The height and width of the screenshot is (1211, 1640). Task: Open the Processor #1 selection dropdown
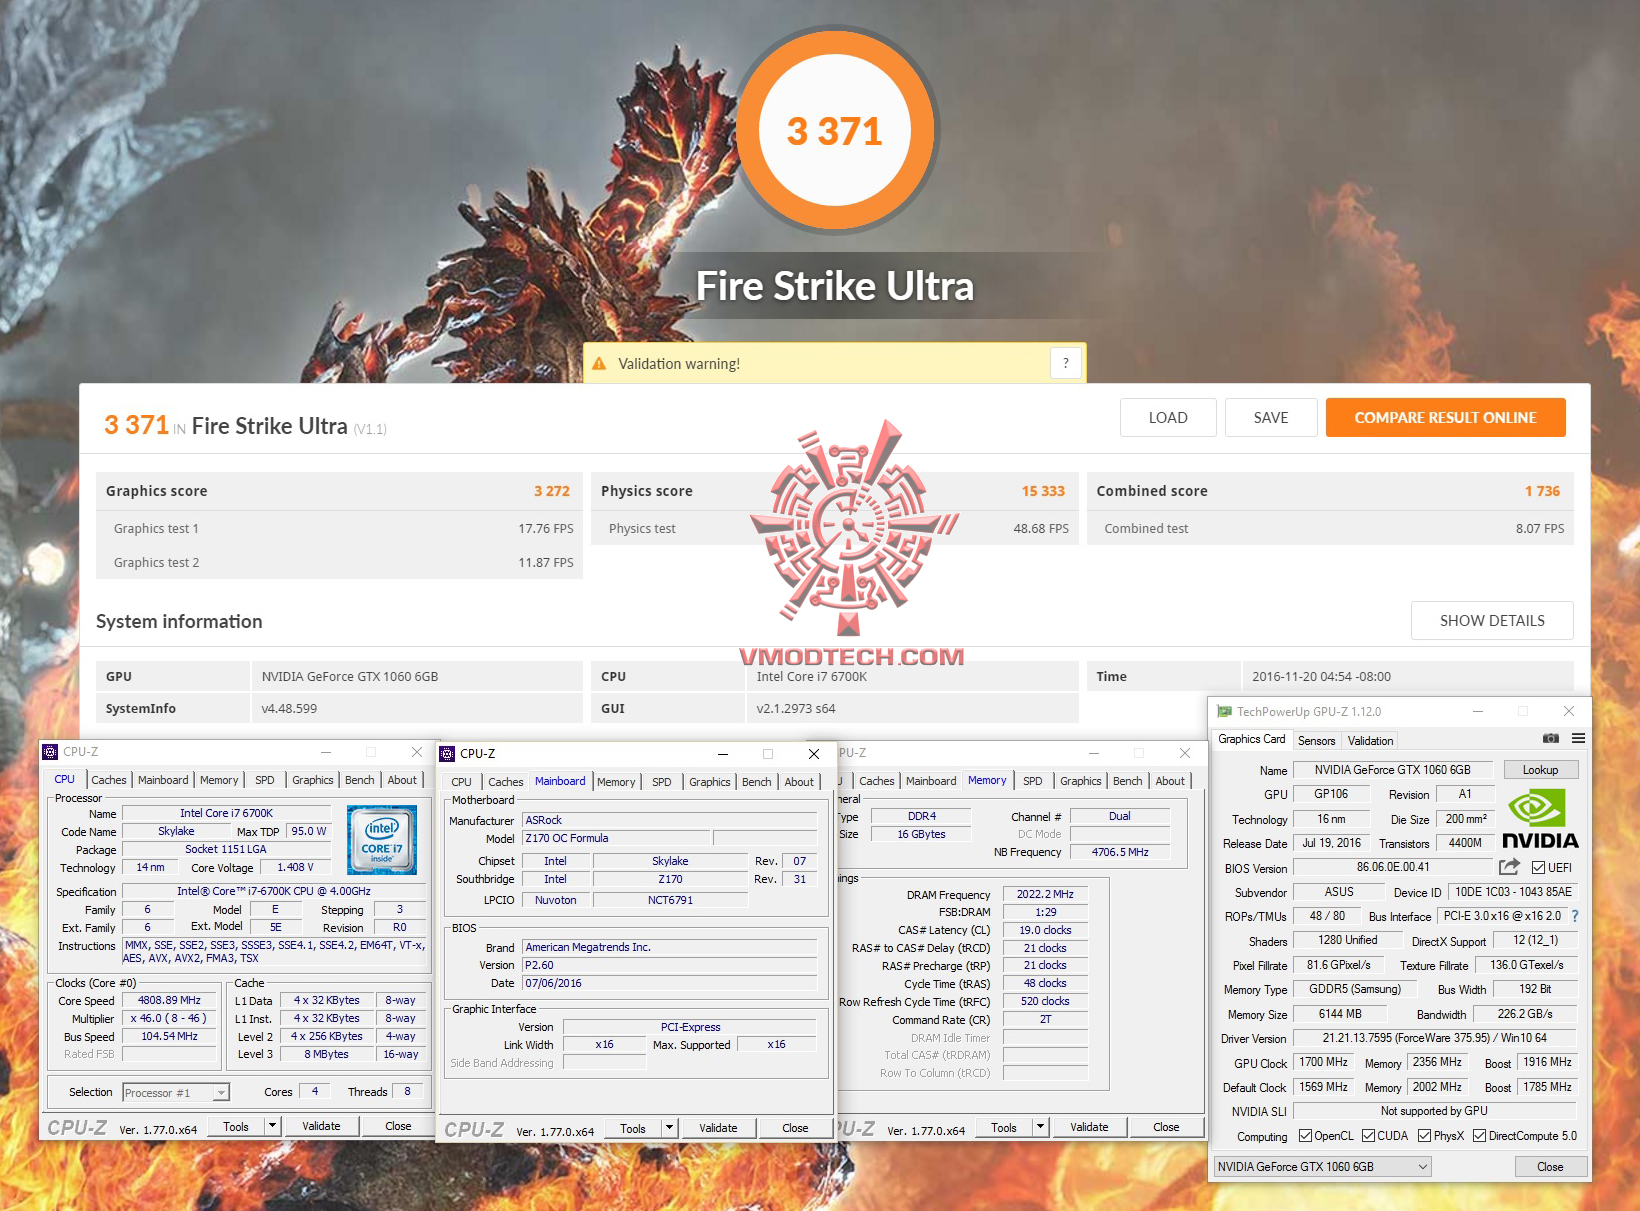[176, 1092]
